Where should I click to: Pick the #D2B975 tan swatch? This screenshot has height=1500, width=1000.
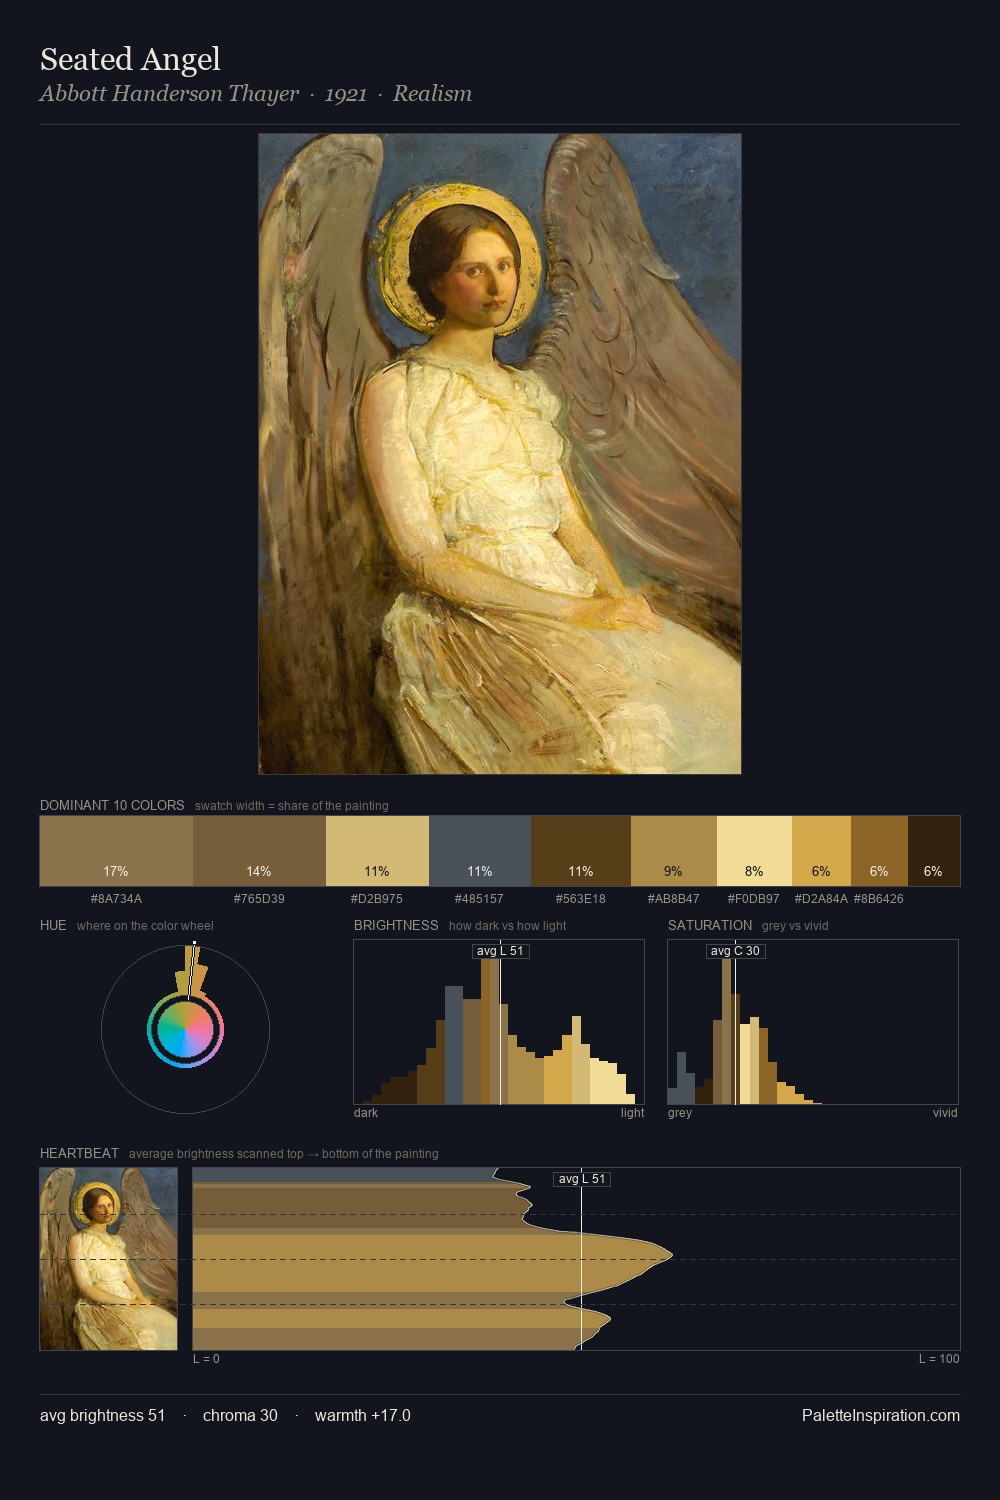[x=377, y=851]
